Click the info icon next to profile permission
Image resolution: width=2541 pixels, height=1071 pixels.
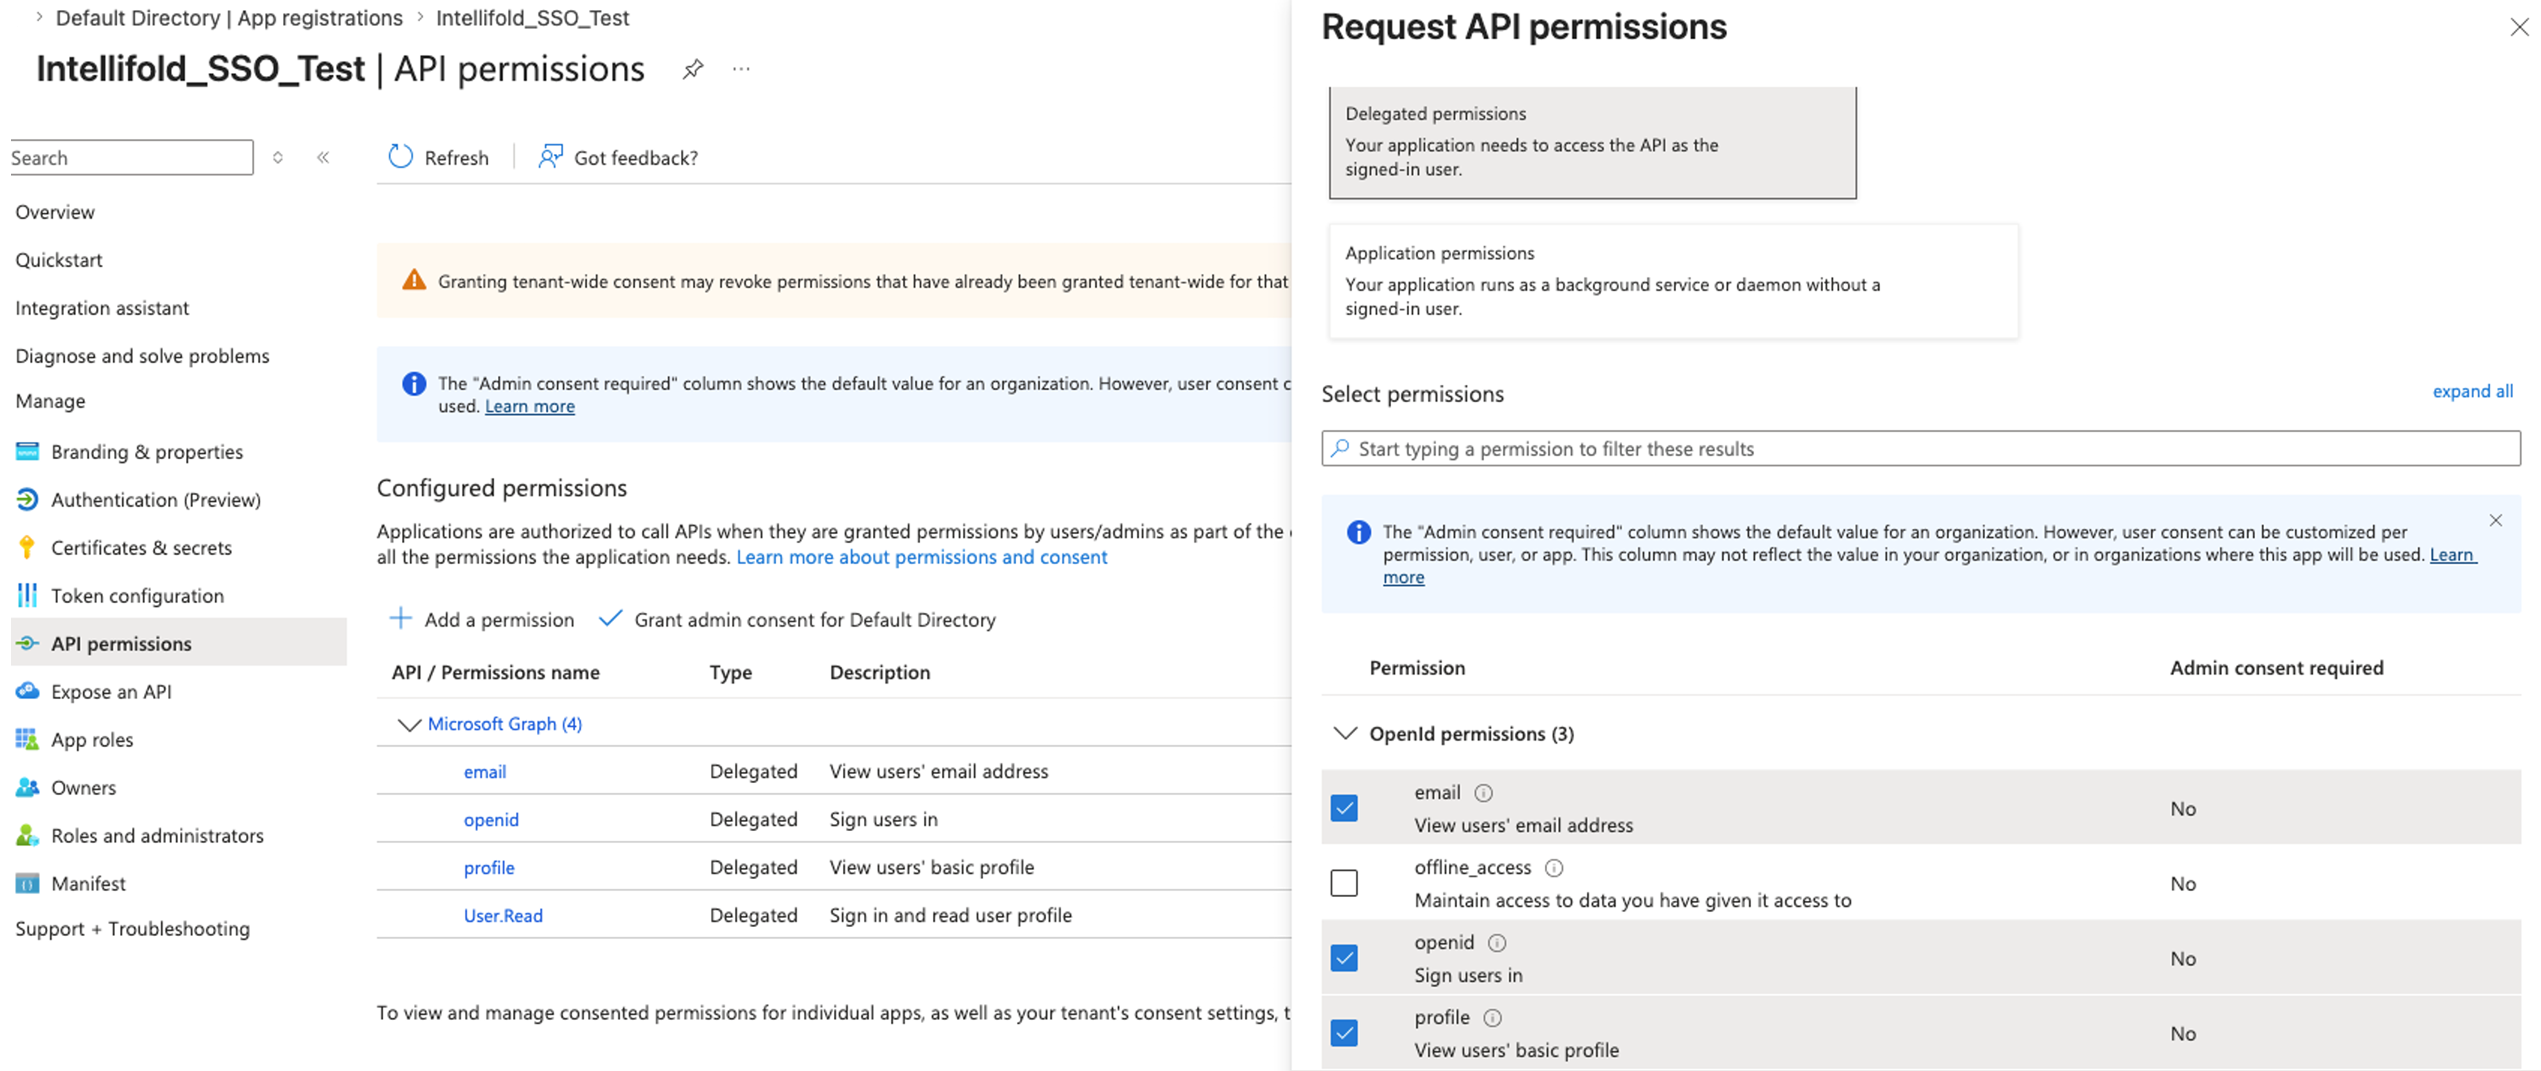pos(1493,1018)
